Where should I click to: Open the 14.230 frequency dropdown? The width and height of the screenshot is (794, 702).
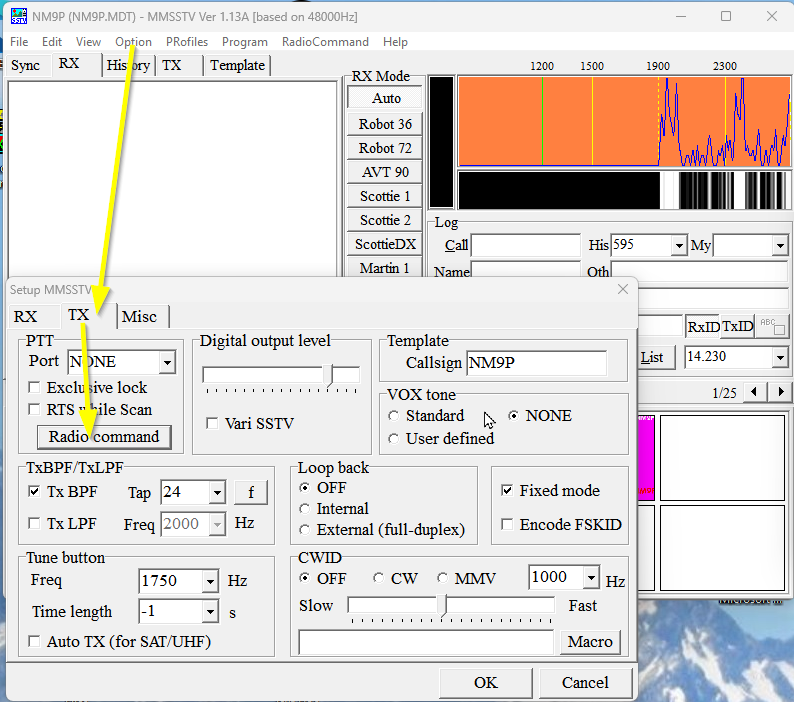click(x=780, y=357)
